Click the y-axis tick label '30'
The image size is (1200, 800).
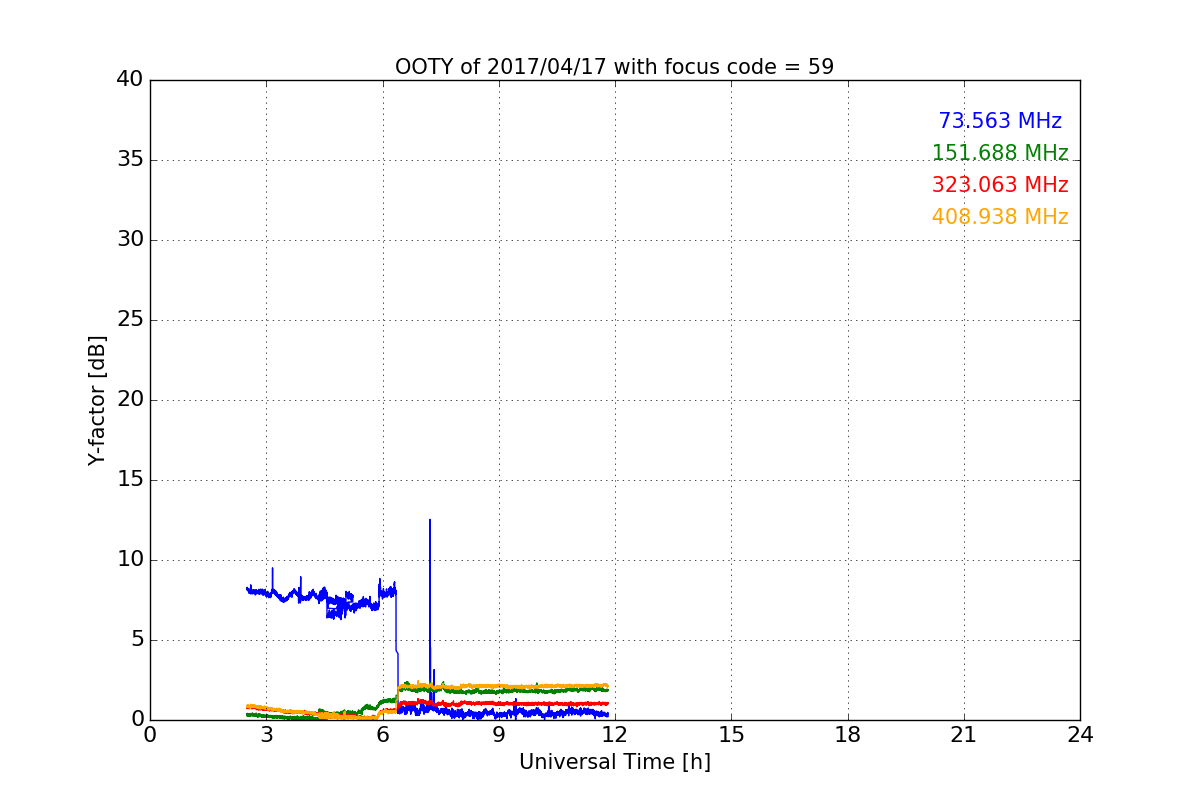click(130, 240)
